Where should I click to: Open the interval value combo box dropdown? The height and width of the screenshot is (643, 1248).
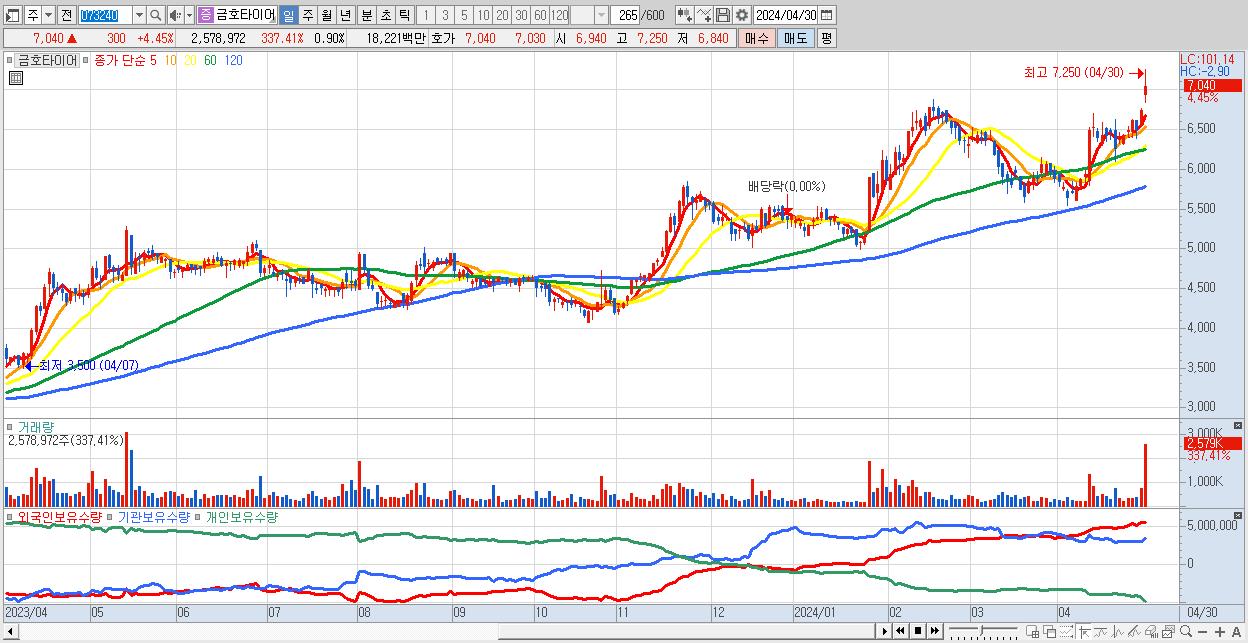601,15
